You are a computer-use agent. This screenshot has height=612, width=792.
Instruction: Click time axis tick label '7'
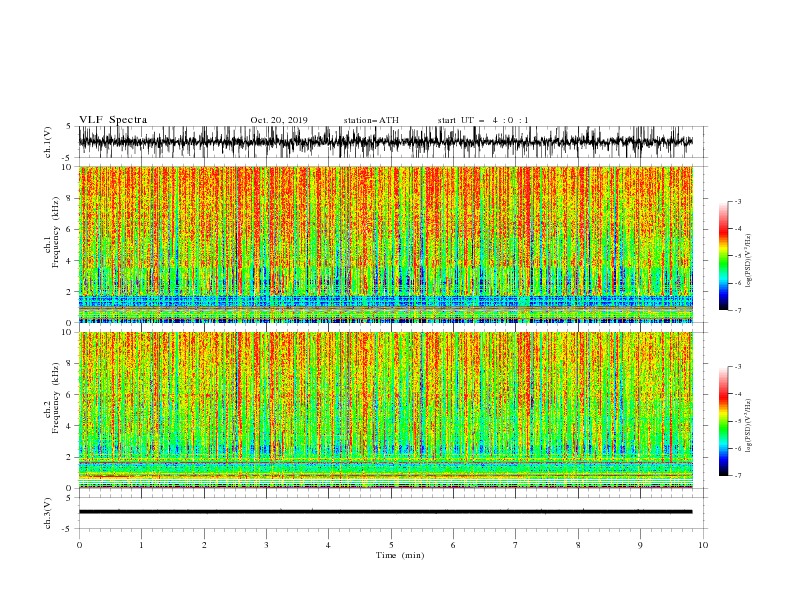(x=516, y=545)
